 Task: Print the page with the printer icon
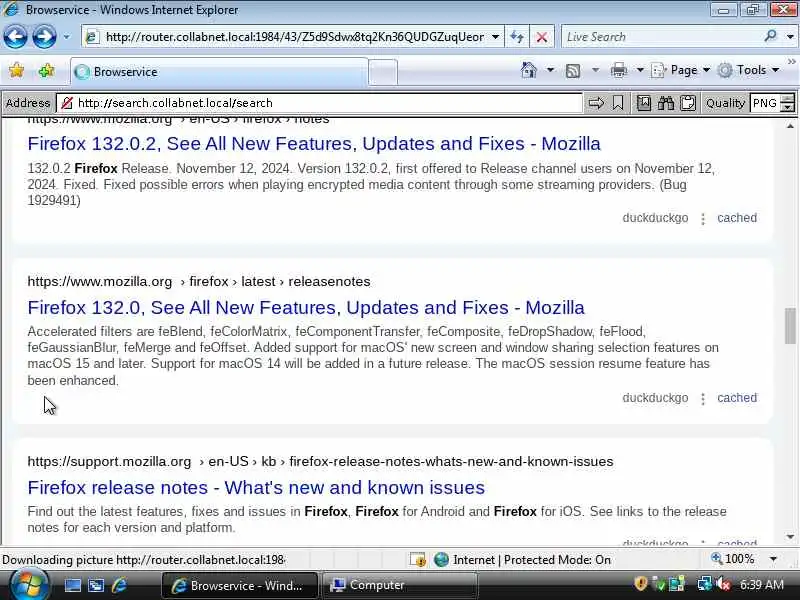(x=619, y=70)
